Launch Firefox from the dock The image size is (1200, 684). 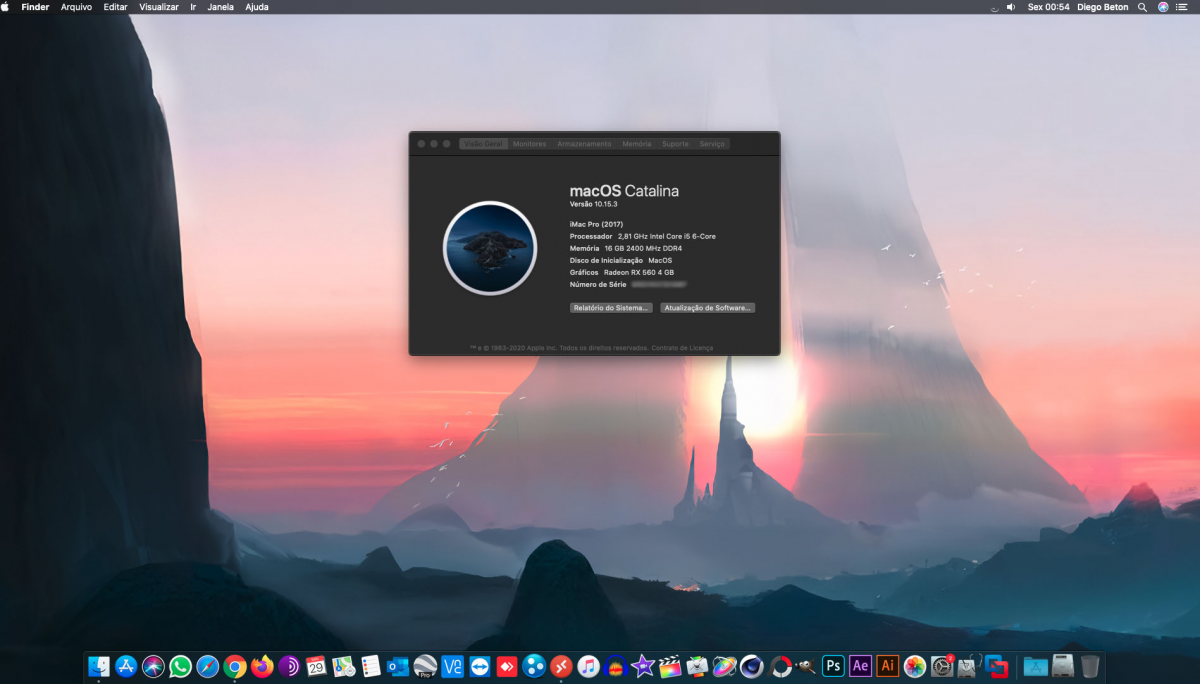262,666
